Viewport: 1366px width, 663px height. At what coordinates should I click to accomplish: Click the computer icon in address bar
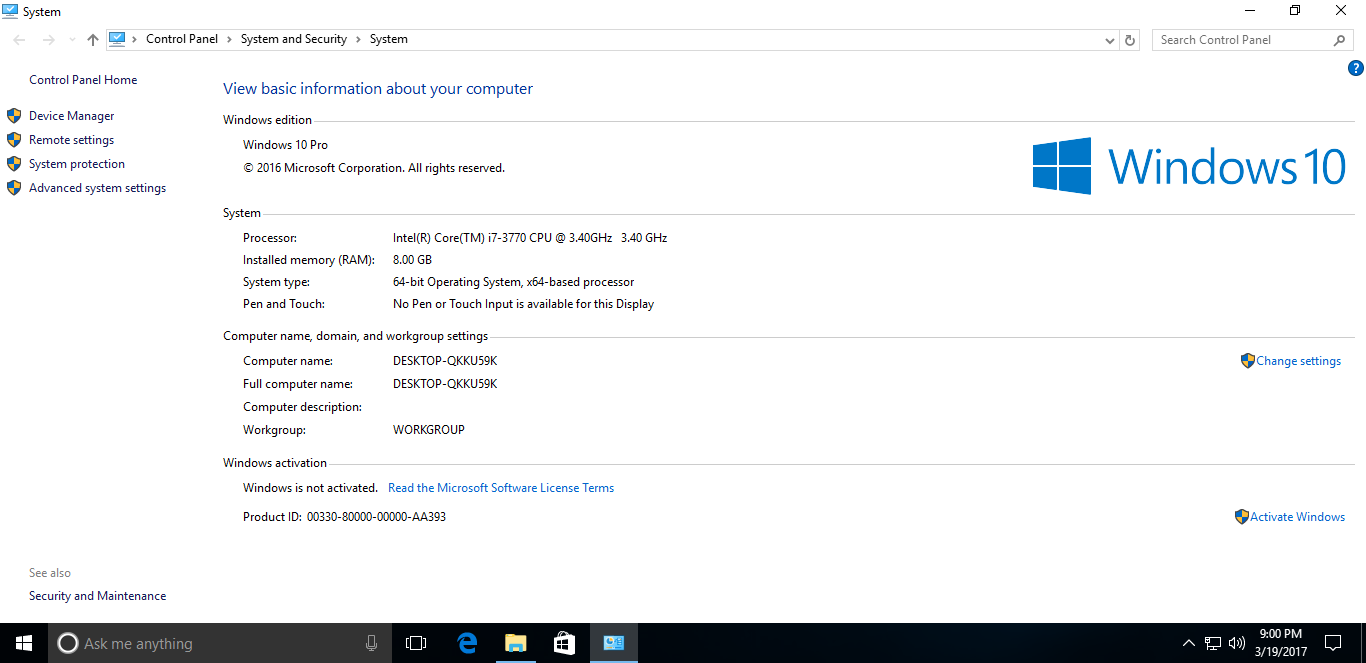click(117, 39)
